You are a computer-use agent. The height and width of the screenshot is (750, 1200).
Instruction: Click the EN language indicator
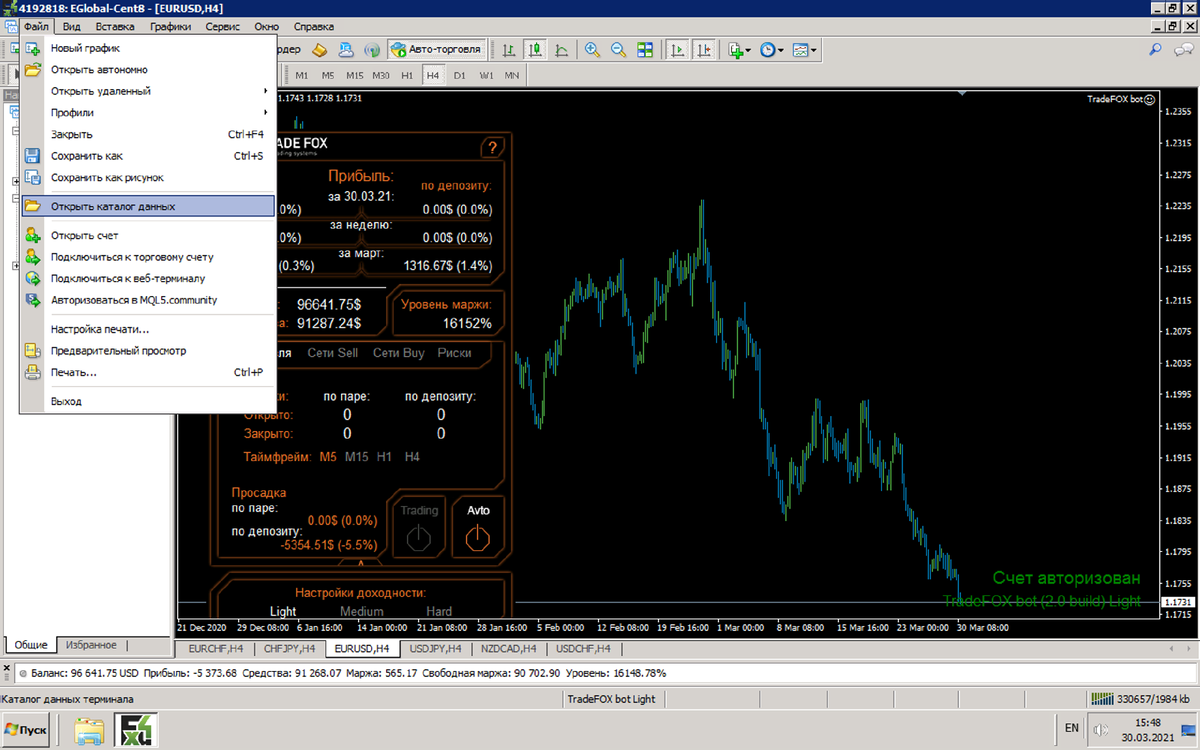click(x=1071, y=728)
